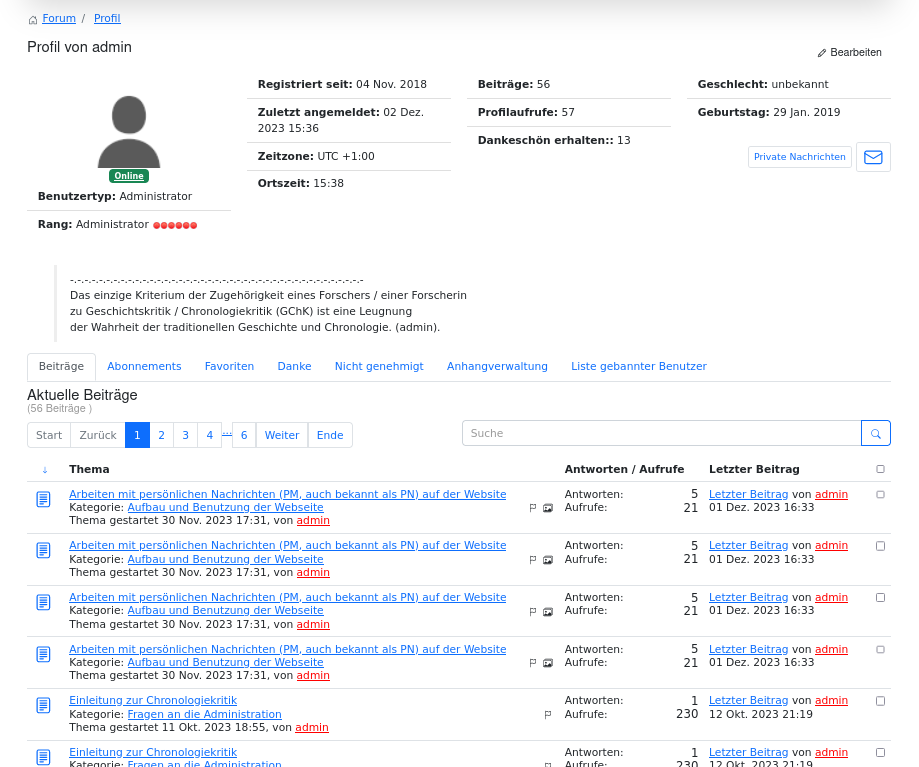Click the admin profile avatar image

coord(129,132)
